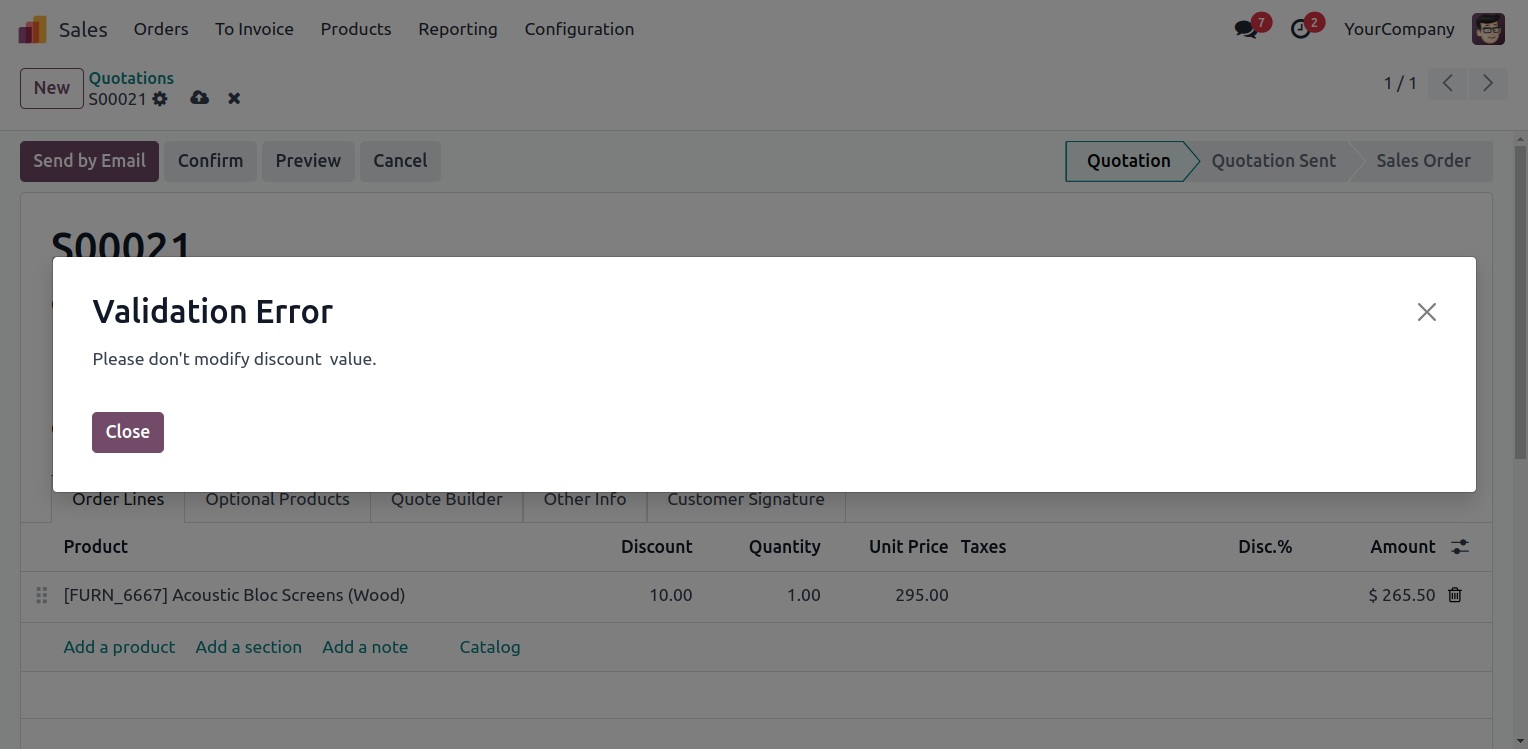The height and width of the screenshot is (749, 1528).
Task: Click the Unit Price column header
Action: click(908, 547)
